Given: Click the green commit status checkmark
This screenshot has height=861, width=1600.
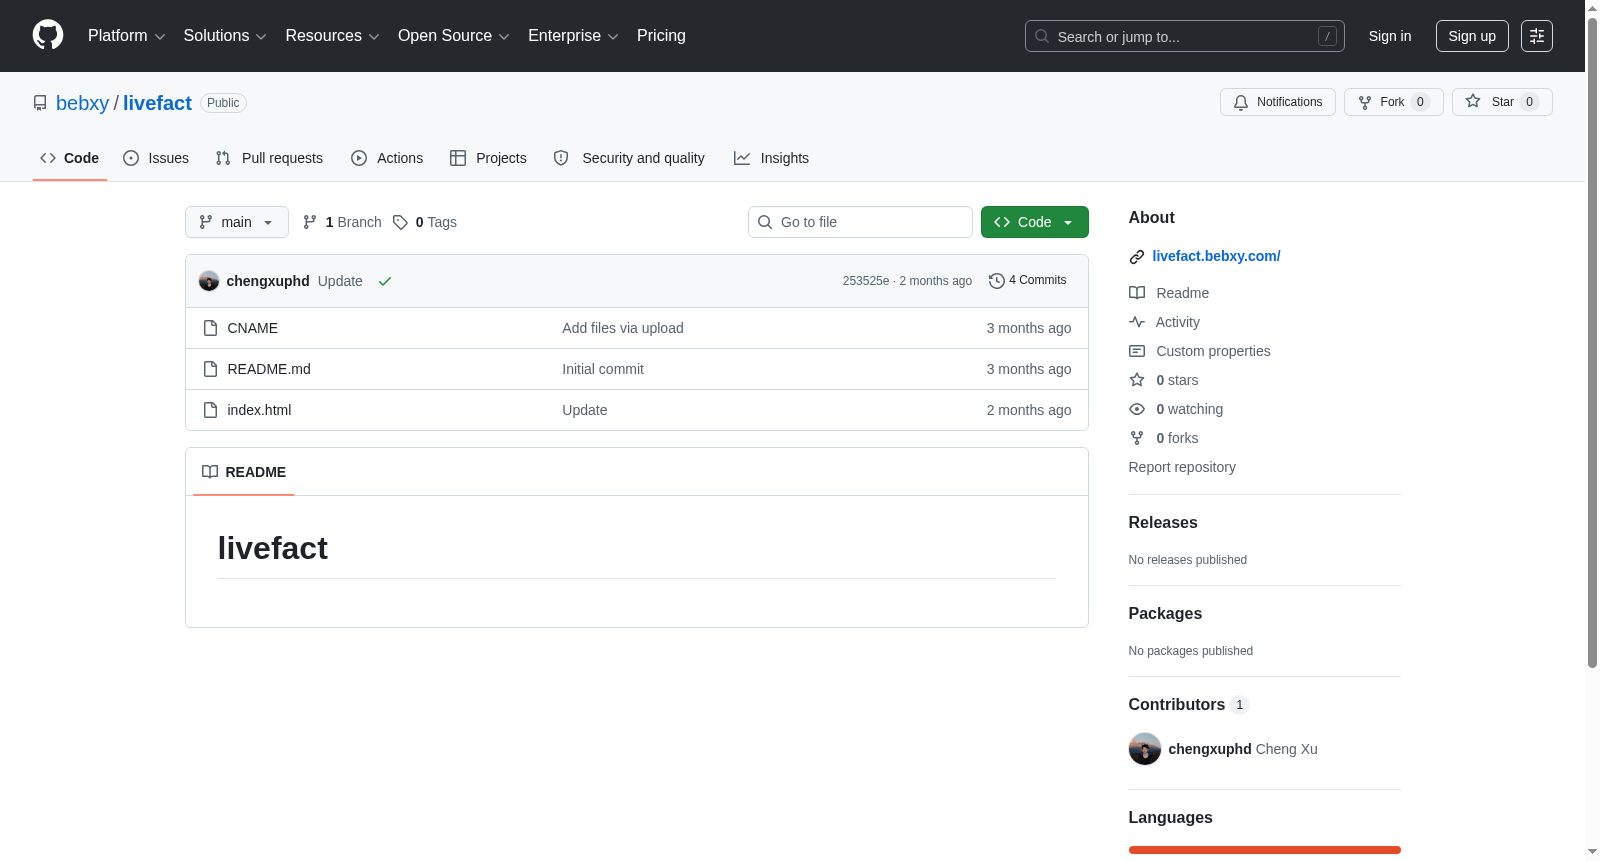Looking at the screenshot, I should [x=385, y=281].
